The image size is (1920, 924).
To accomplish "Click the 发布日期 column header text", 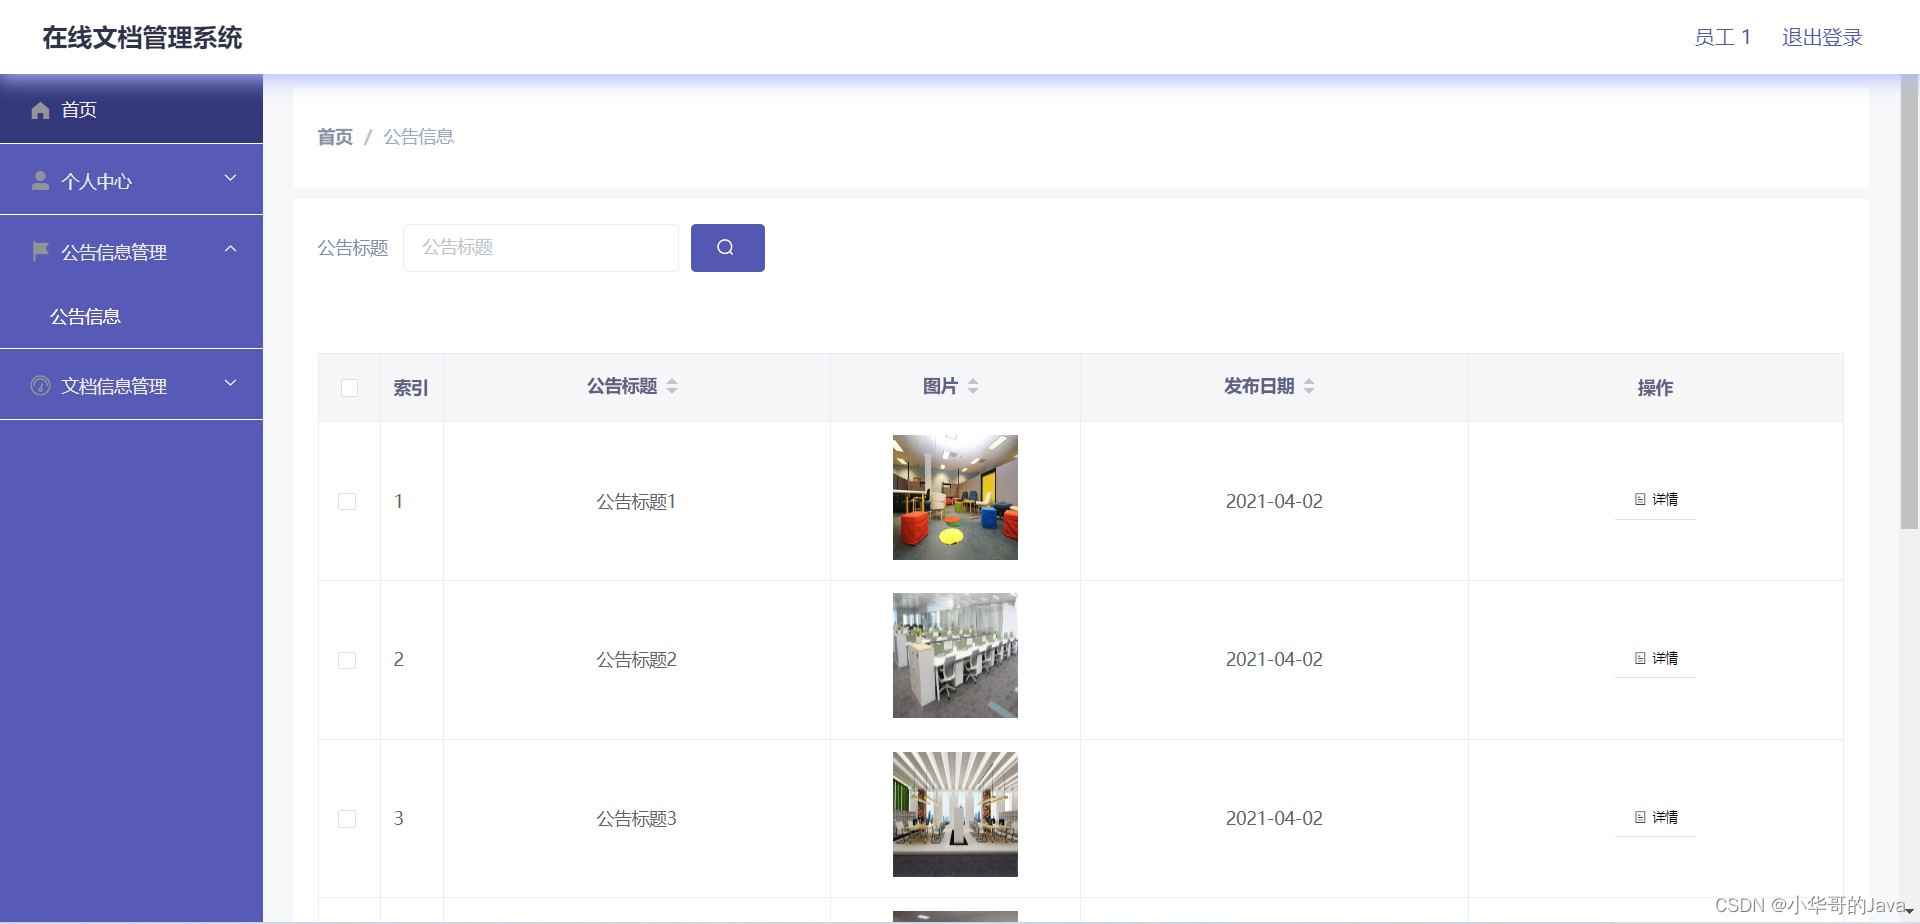I will tap(1259, 386).
